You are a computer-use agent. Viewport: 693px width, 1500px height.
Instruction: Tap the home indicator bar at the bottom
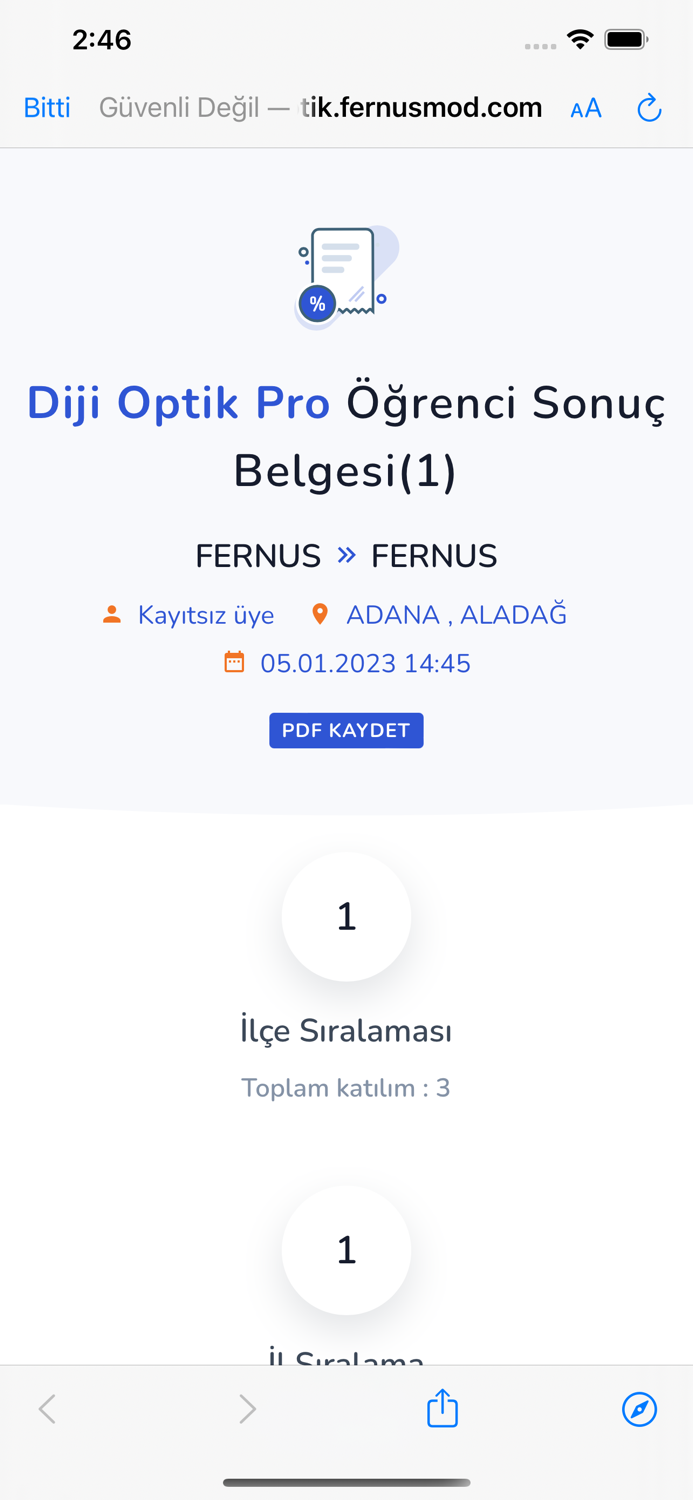click(346, 1483)
